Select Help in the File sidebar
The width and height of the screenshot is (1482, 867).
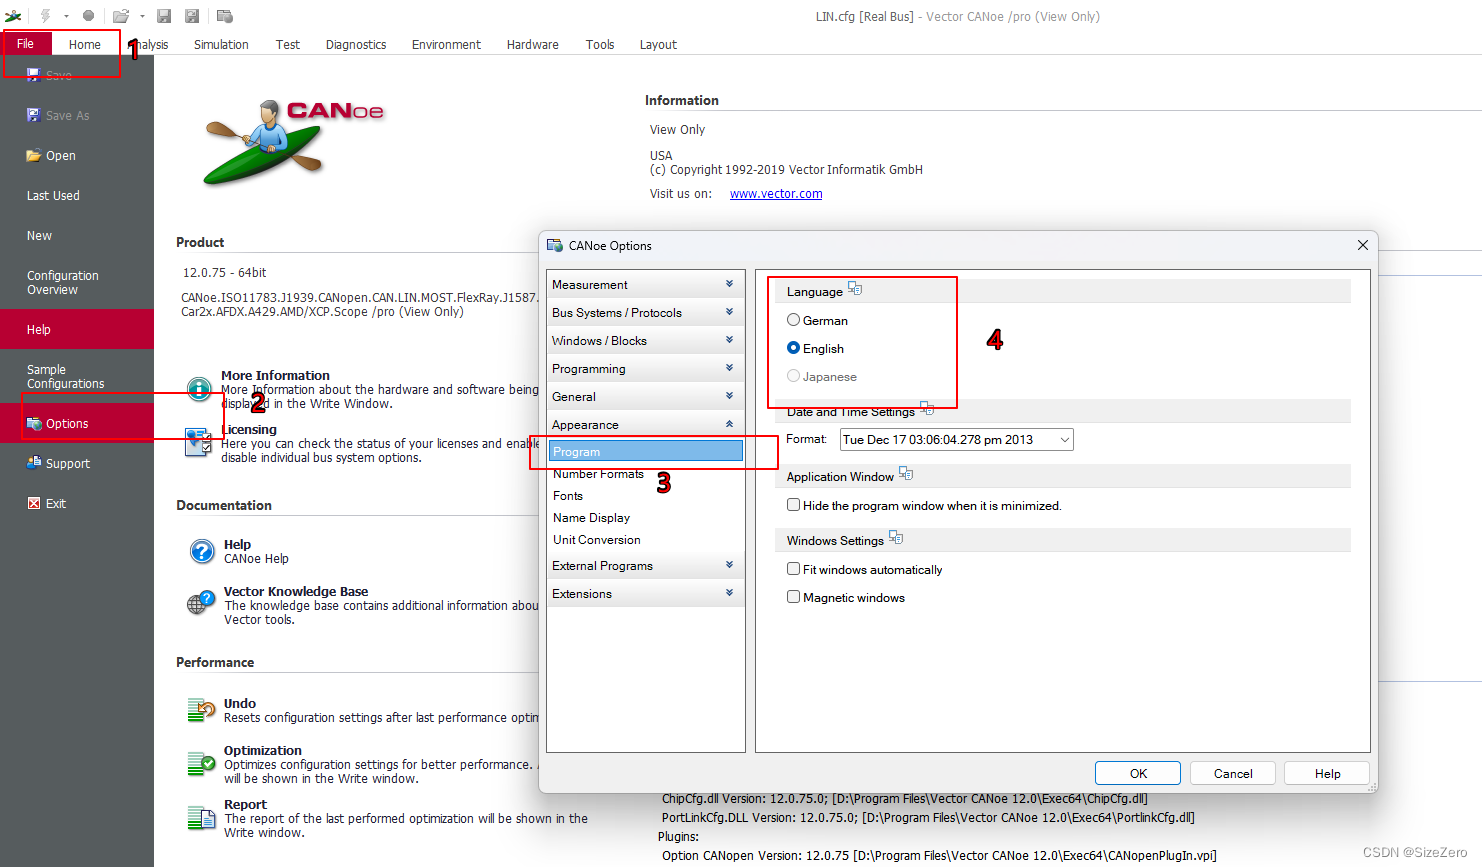[x=77, y=330]
